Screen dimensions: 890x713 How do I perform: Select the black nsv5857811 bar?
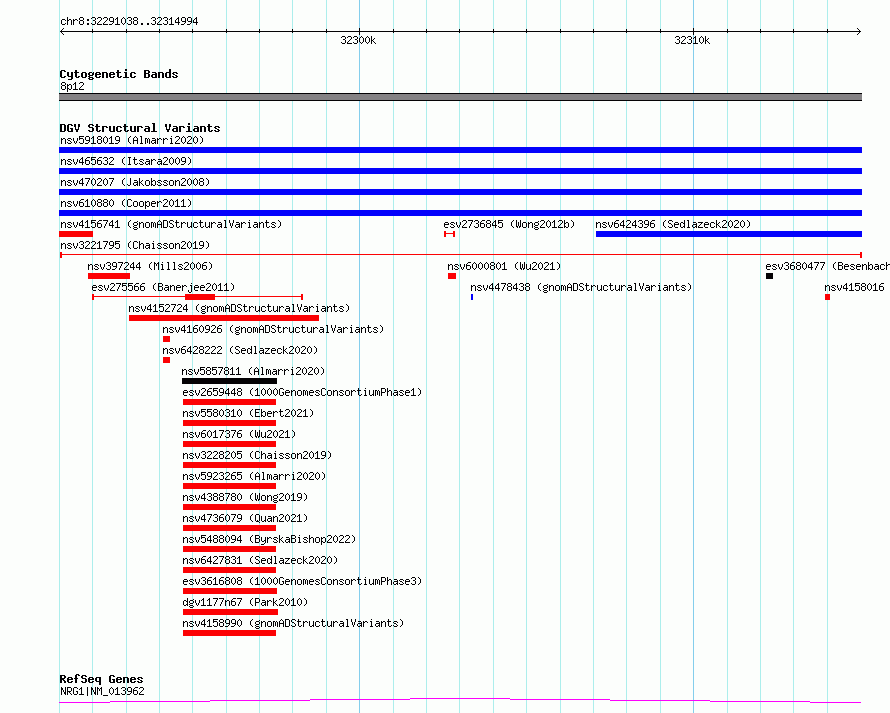pyautogui.click(x=229, y=381)
